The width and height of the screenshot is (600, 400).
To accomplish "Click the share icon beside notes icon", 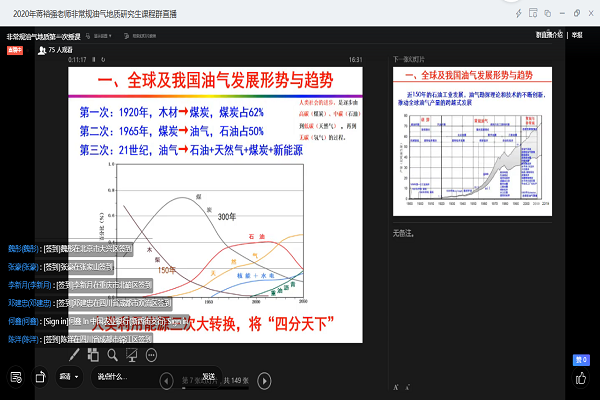I will pyautogui.click(x=42, y=377).
